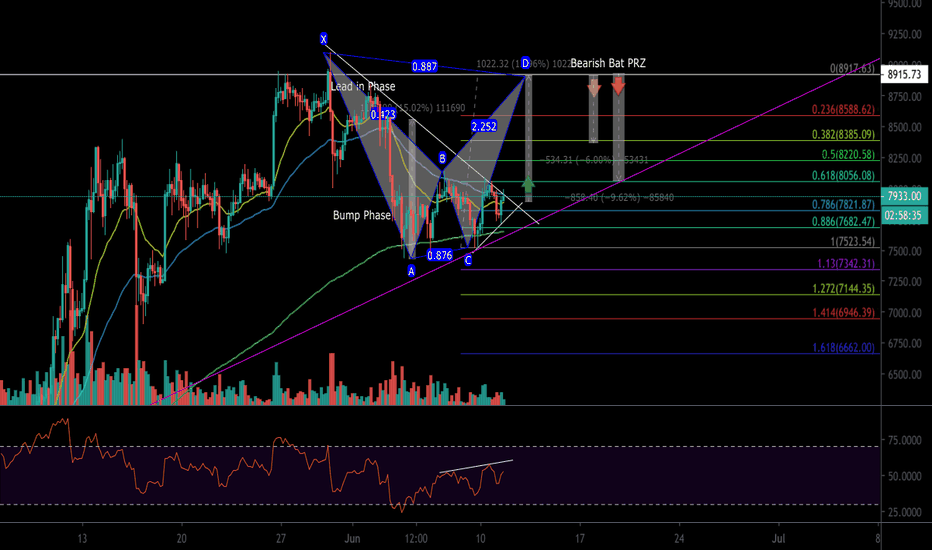Select the D point marker of the pattern
The width and height of the screenshot is (932, 550).
click(x=525, y=62)
